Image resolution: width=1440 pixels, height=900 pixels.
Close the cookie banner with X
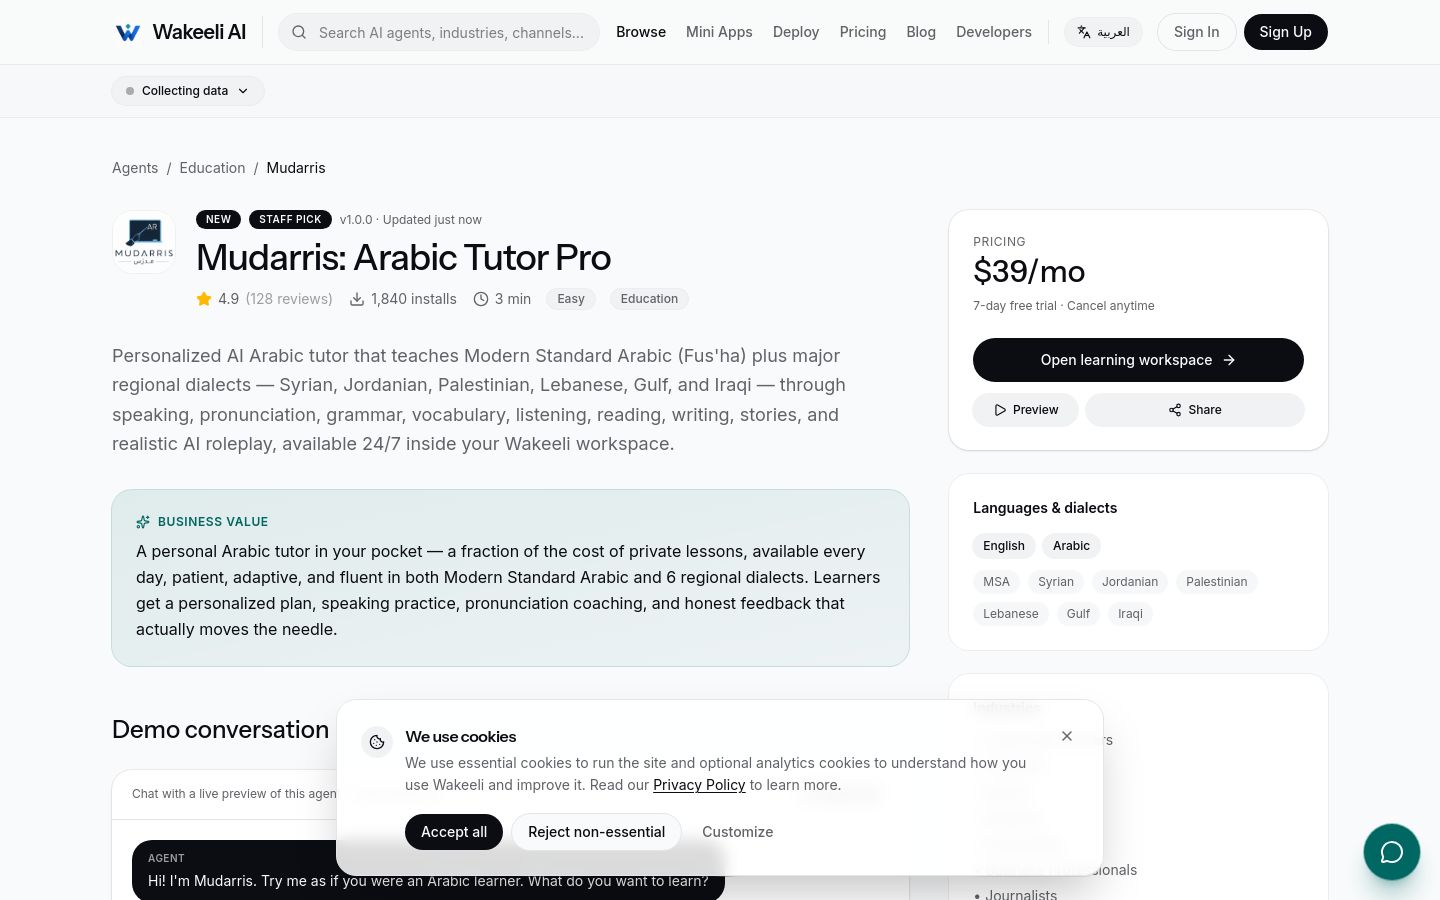pyautogui.click(x=1067, y=736)
